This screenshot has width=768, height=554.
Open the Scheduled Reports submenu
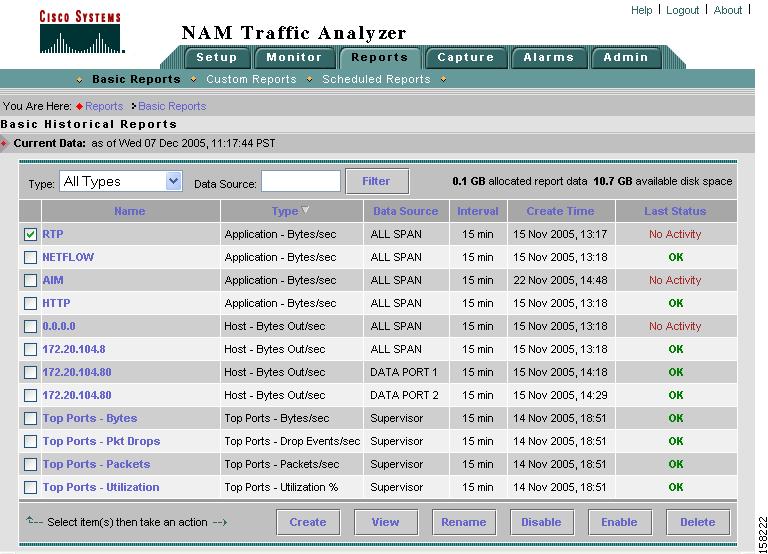coord(376,79)
